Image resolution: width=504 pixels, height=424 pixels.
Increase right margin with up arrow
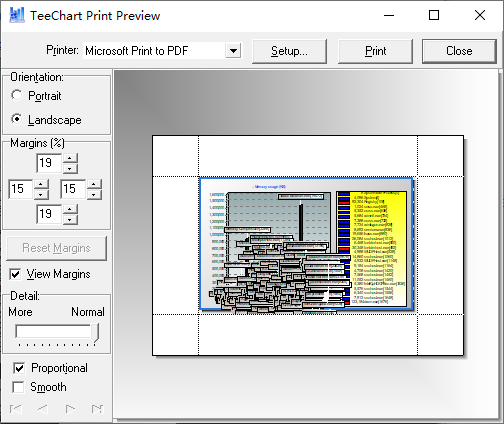click(x=94, y=184)
